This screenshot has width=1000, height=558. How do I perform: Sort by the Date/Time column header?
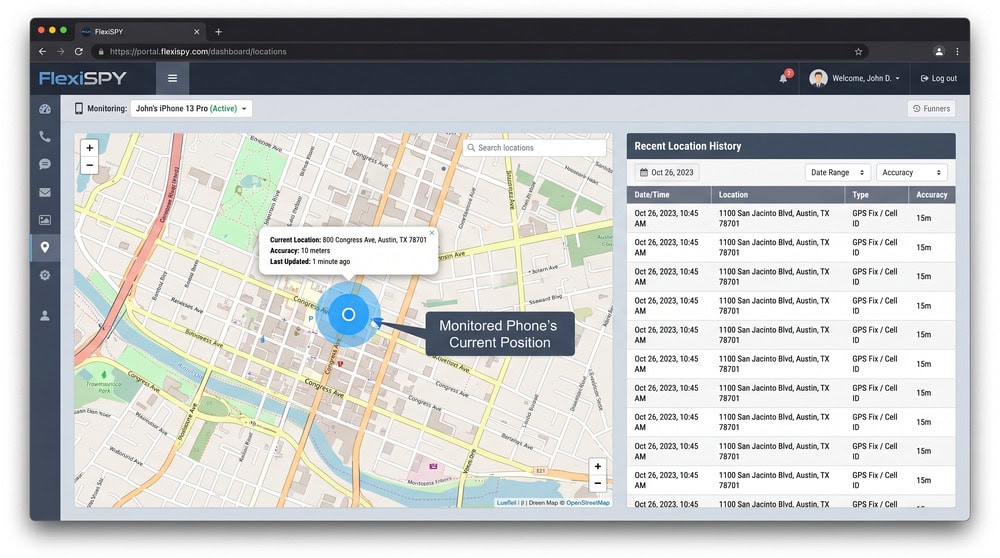tap(669, 195)
